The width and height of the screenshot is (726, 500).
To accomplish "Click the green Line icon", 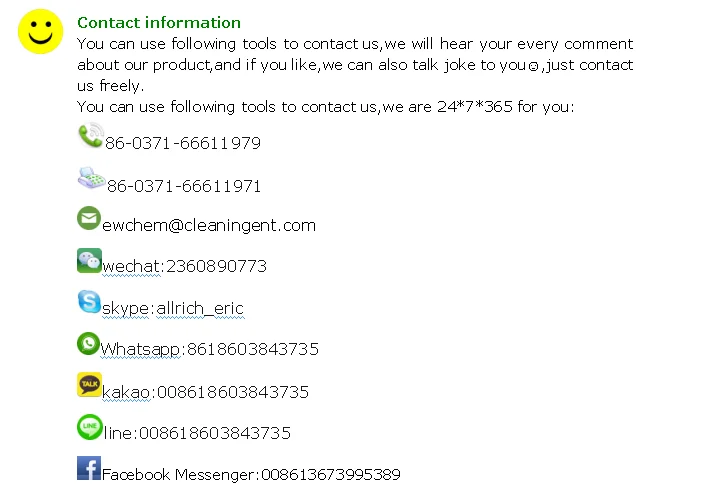I will (89, 427).
